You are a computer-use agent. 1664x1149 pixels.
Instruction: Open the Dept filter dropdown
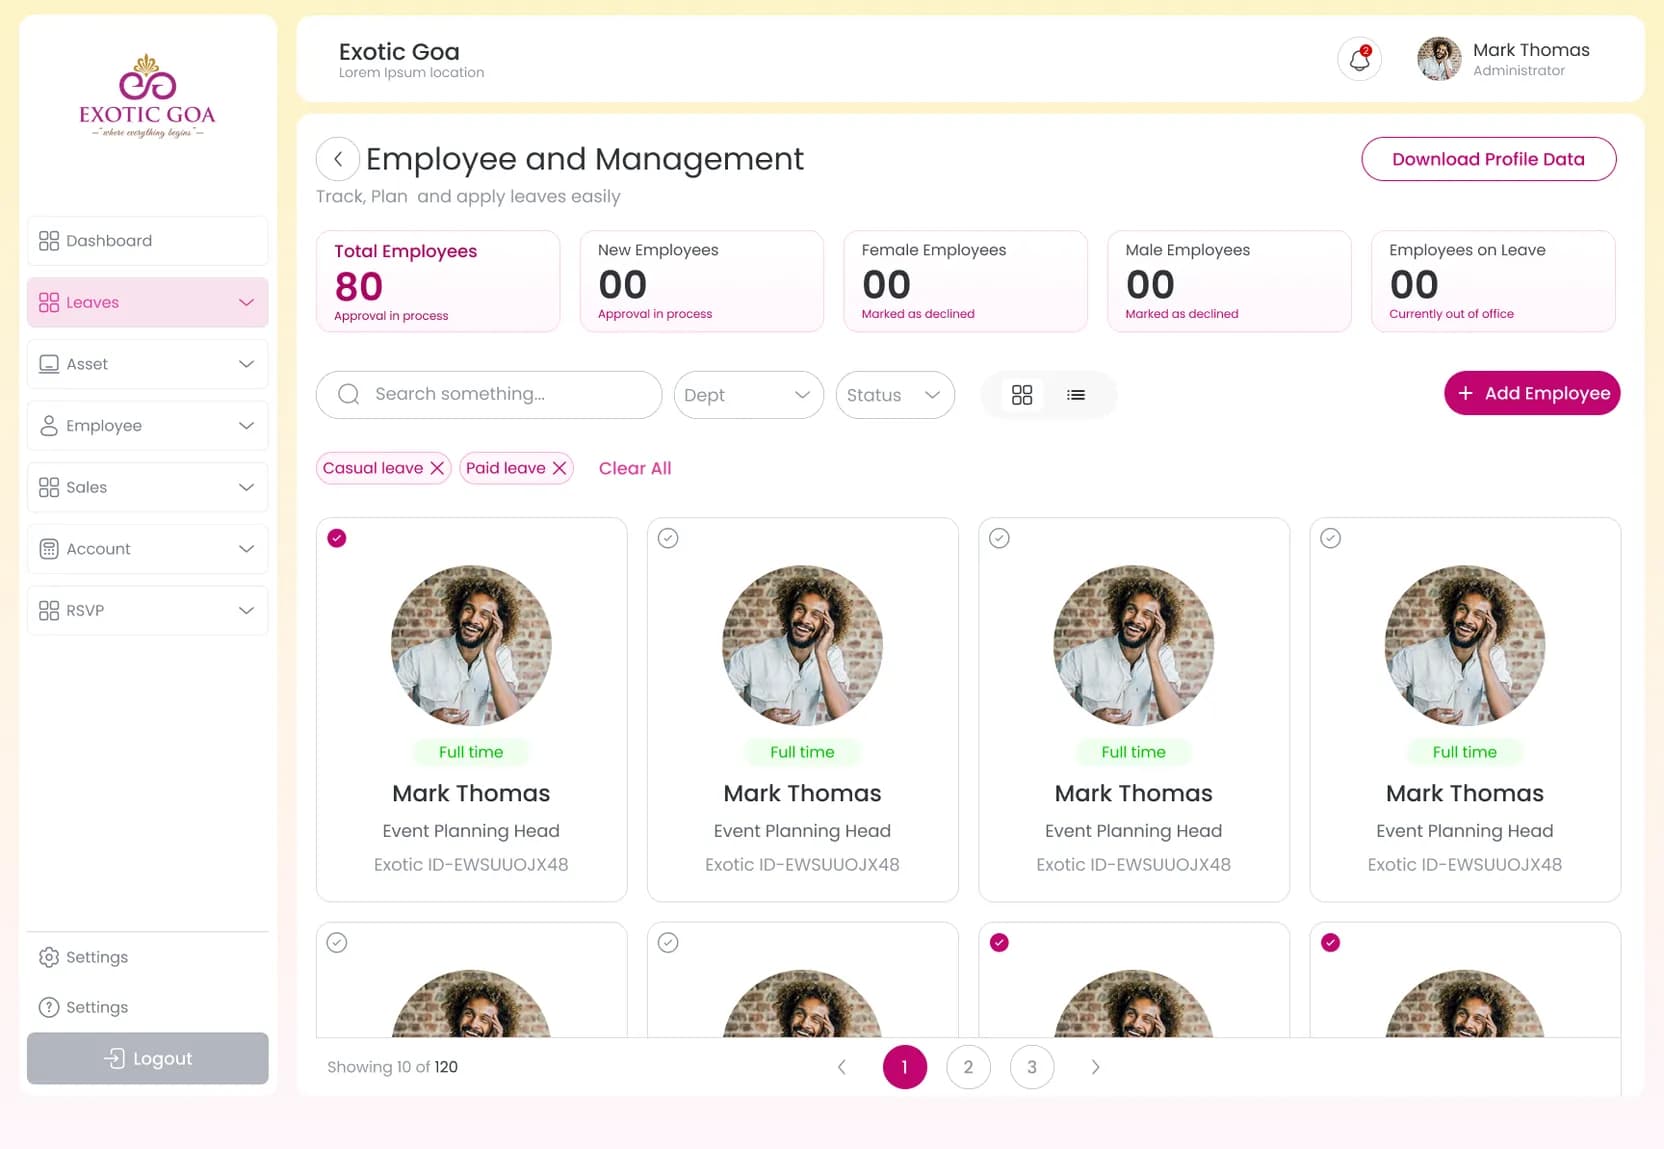click(x=748, y=395)
